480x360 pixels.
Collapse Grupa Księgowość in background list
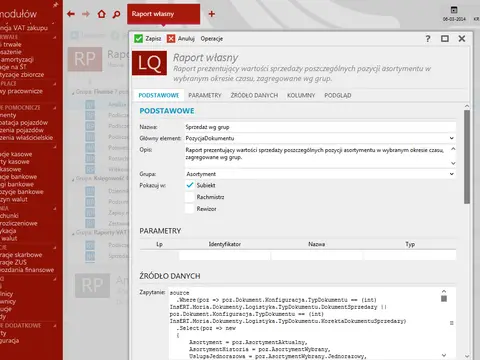click(x=73, y=179)
